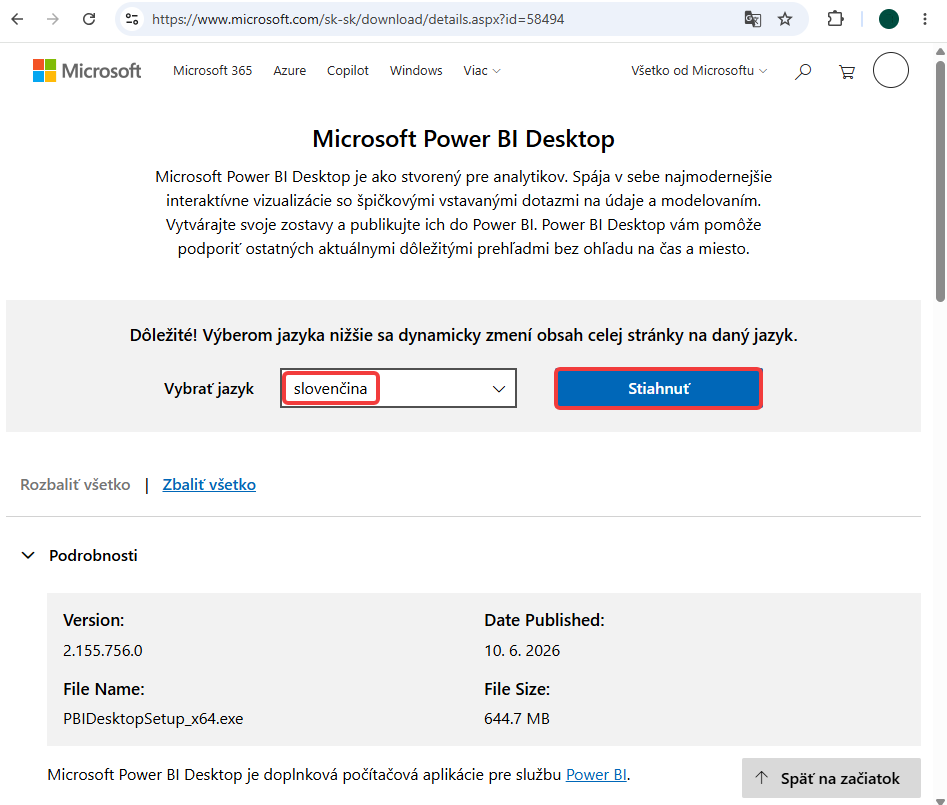The image size is (947, 805).
Task: Open the slovenčina language dropdown
Action: click(398, 388)
